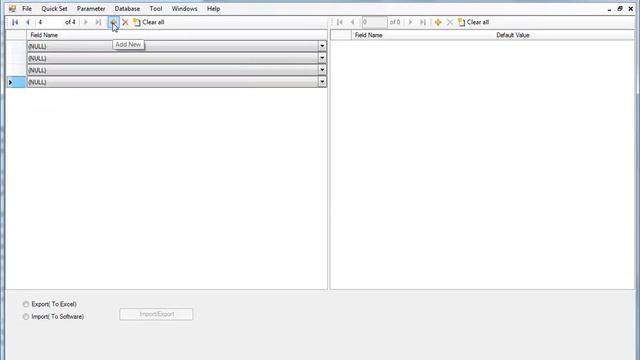Expand the fourth (NULL) field name dropdown
This screenshot has width=640, height=360.
click(x=322, y=82)
